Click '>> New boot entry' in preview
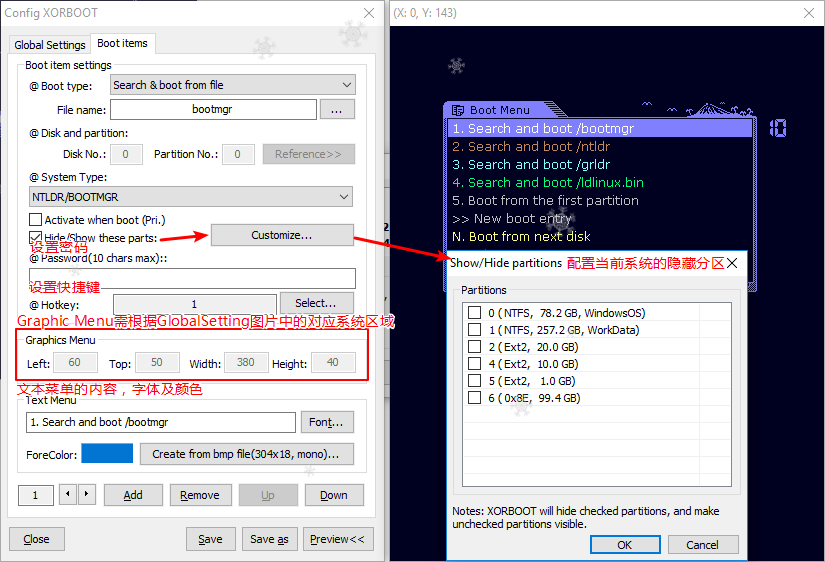 click(x=600, y=218)
